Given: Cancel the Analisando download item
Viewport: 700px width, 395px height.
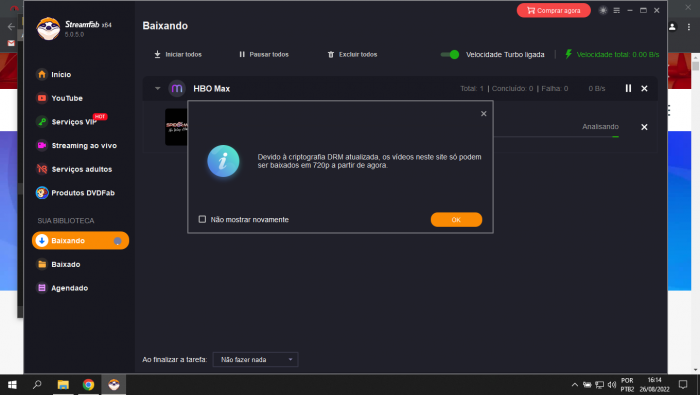Looking at the screenshot, I should click(x=644, y=127).
